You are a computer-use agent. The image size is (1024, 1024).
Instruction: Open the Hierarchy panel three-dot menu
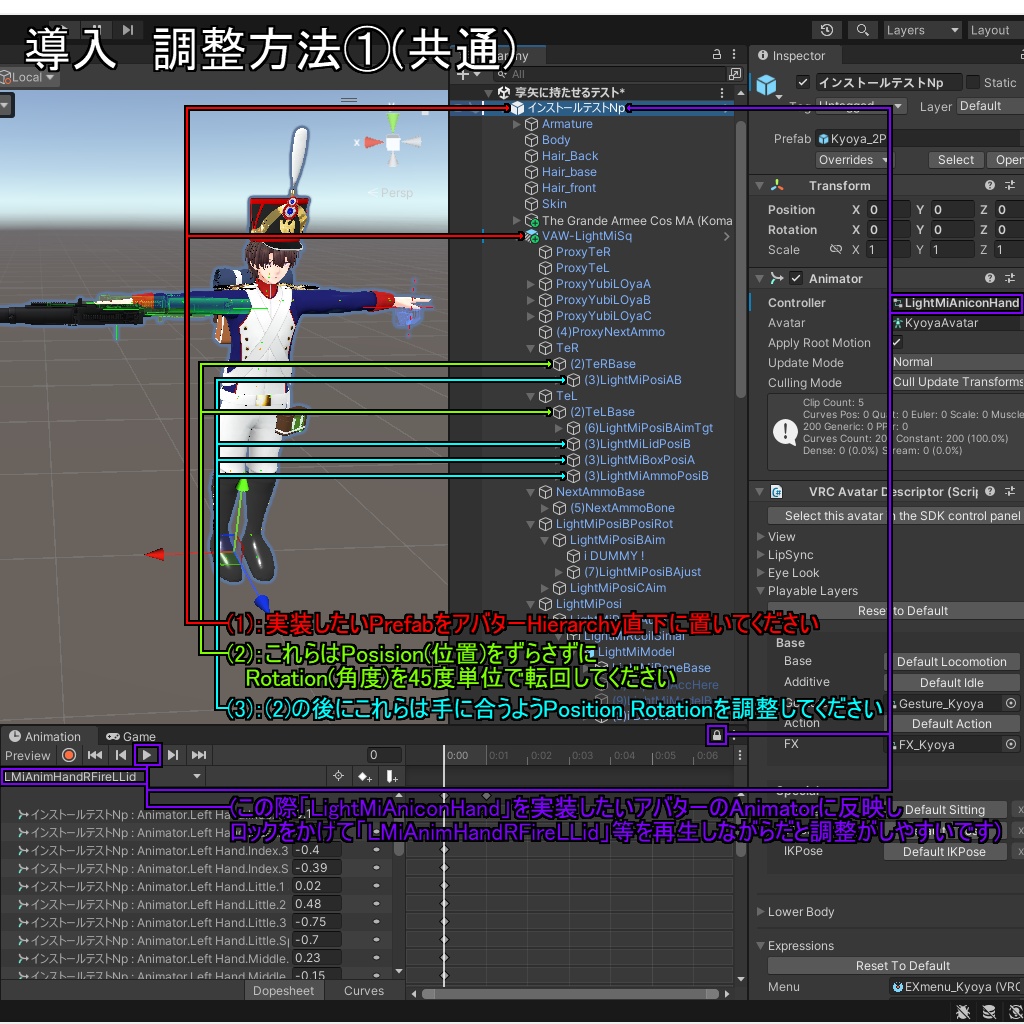734,55
